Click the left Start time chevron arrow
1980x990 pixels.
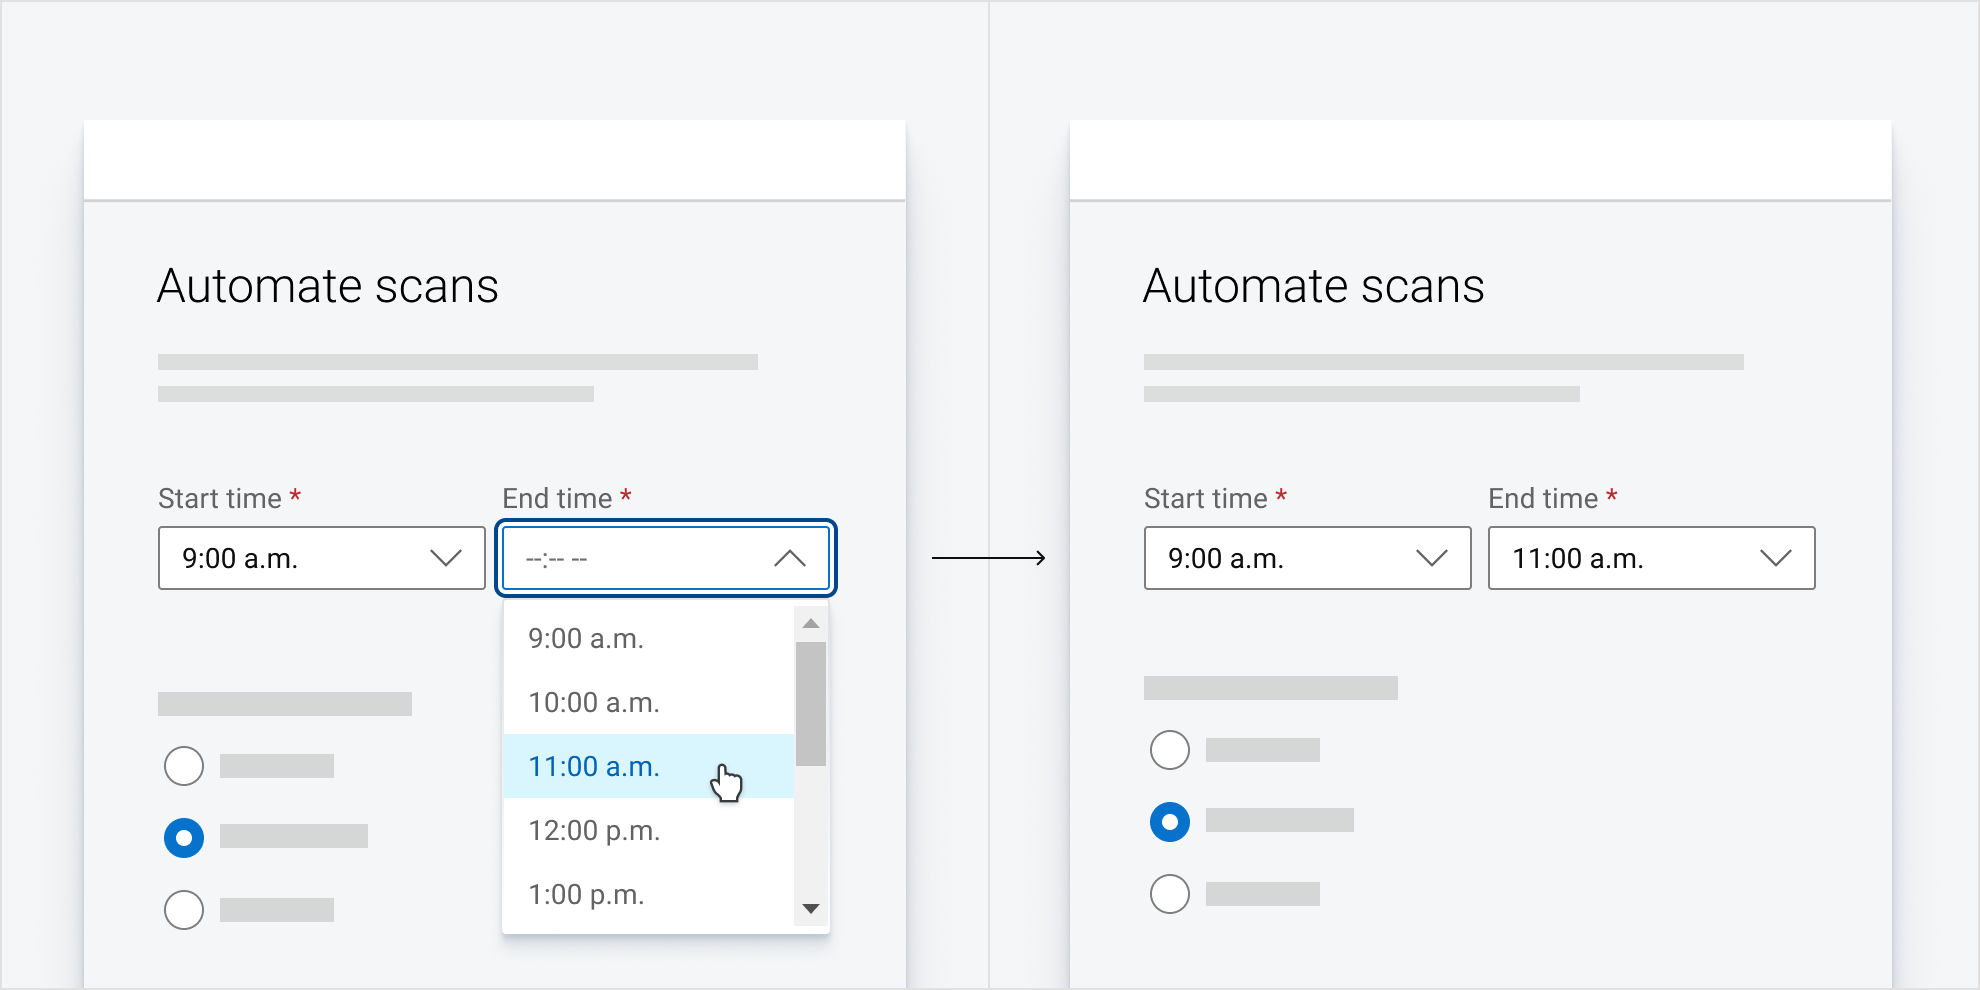point(445,558)
